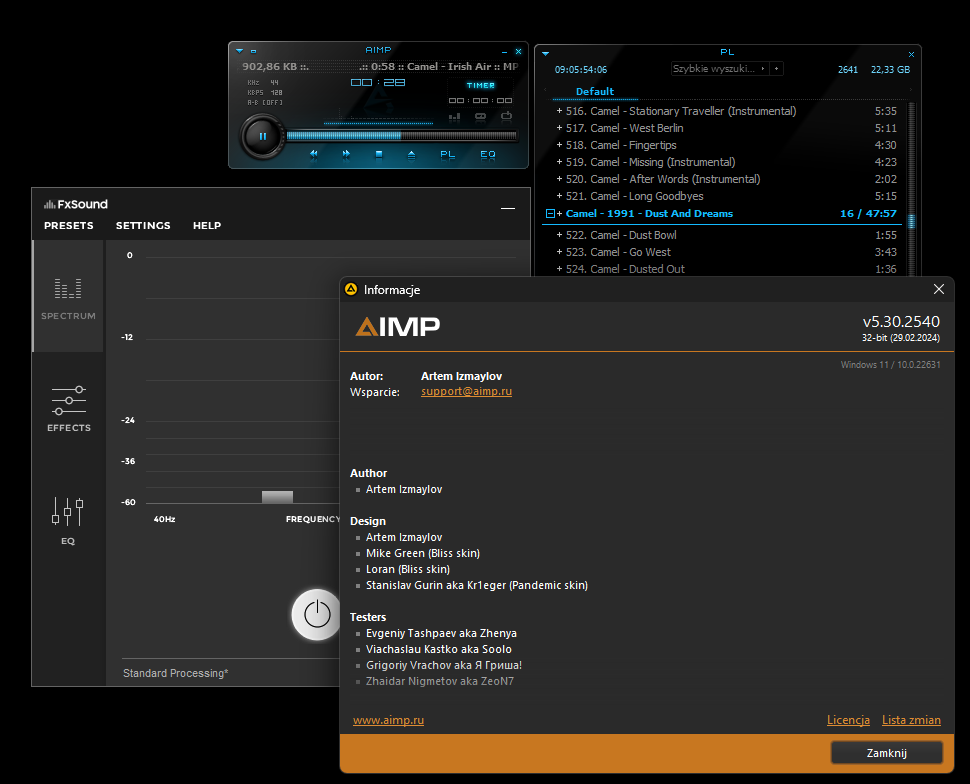Image resolution: width=970 pixels, height=784 pixels.
Task: Minimize the FxSound window
Action: tap(508, 209)
